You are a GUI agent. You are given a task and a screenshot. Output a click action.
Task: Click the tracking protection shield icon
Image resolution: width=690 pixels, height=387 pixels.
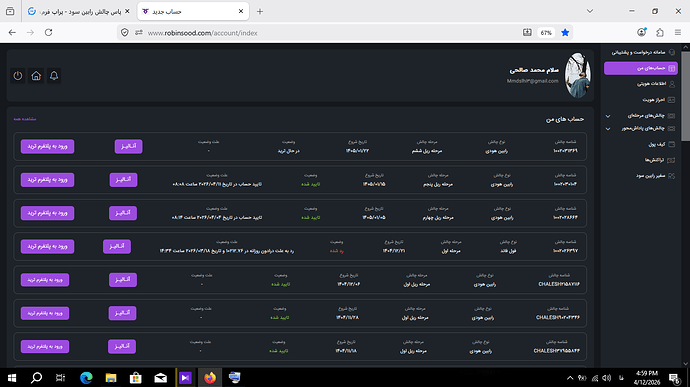(x=125, y=33)
